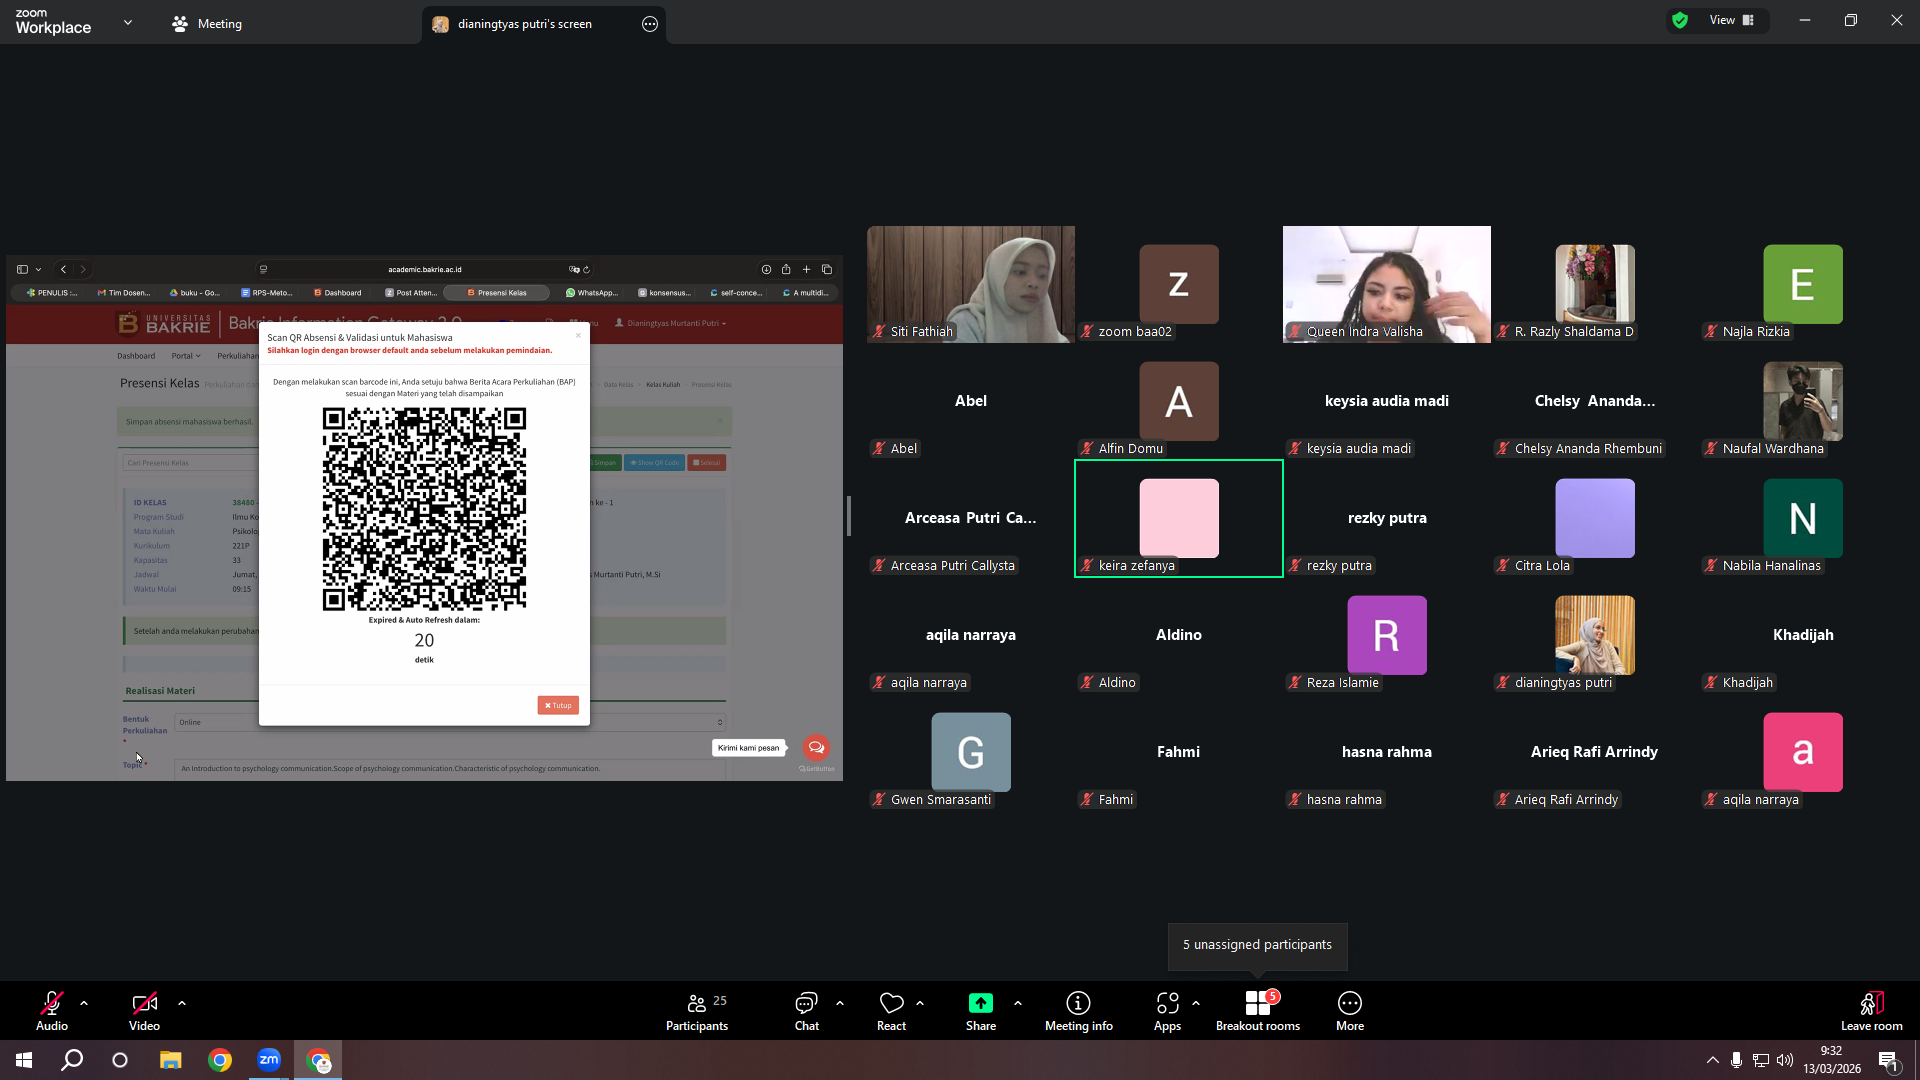Image resolution: width=1920 pixels, height=1080 pixels.
Task: Click Leave room
Action: pos(1872,1011)
